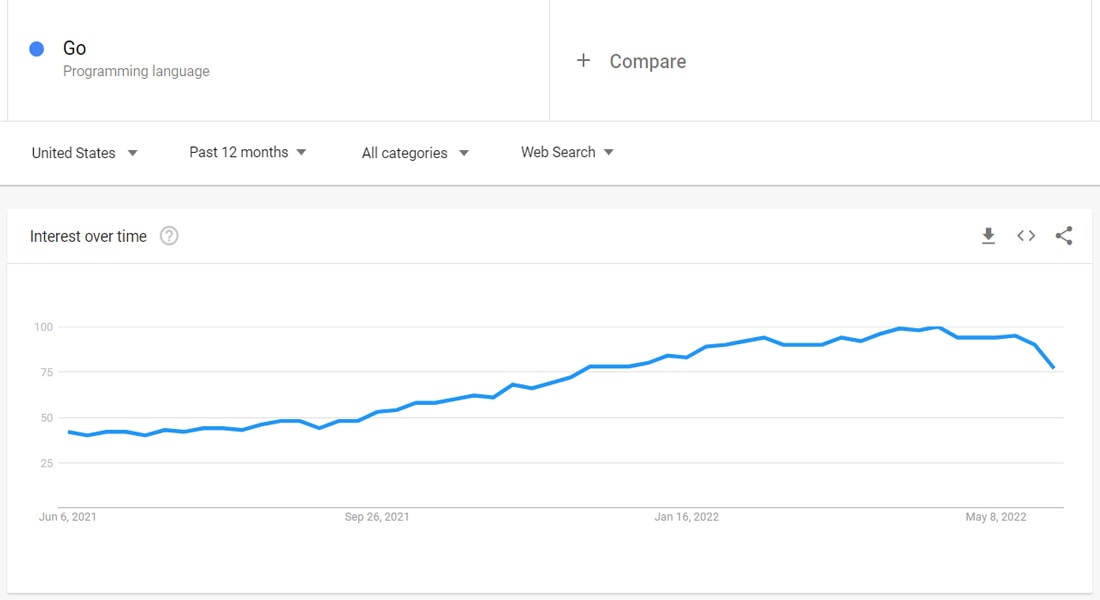Open the All categories dropdown

[415, 153]
